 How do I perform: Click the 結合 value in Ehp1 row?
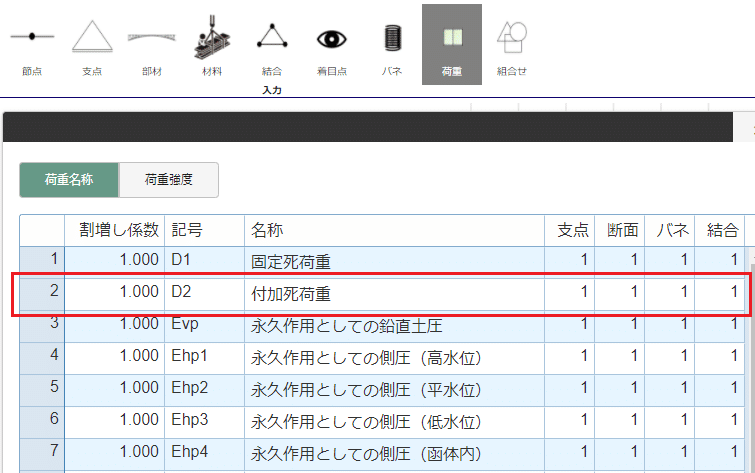[x=719, y=356]
